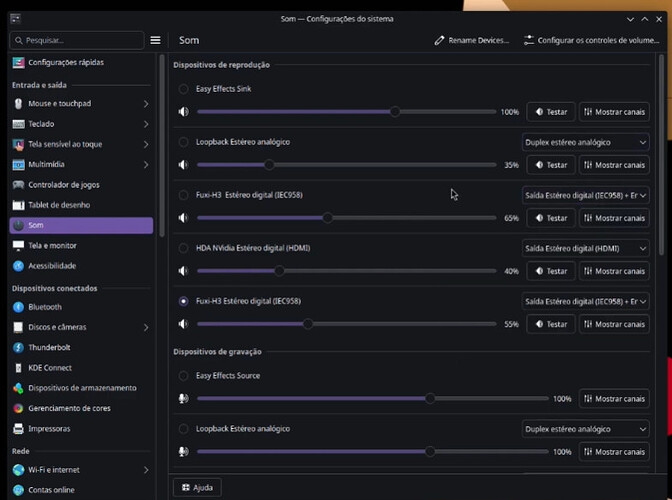Click Rename Devices button
The height and width of the screenshot is (500, 672).
click(x=472, y=41)
